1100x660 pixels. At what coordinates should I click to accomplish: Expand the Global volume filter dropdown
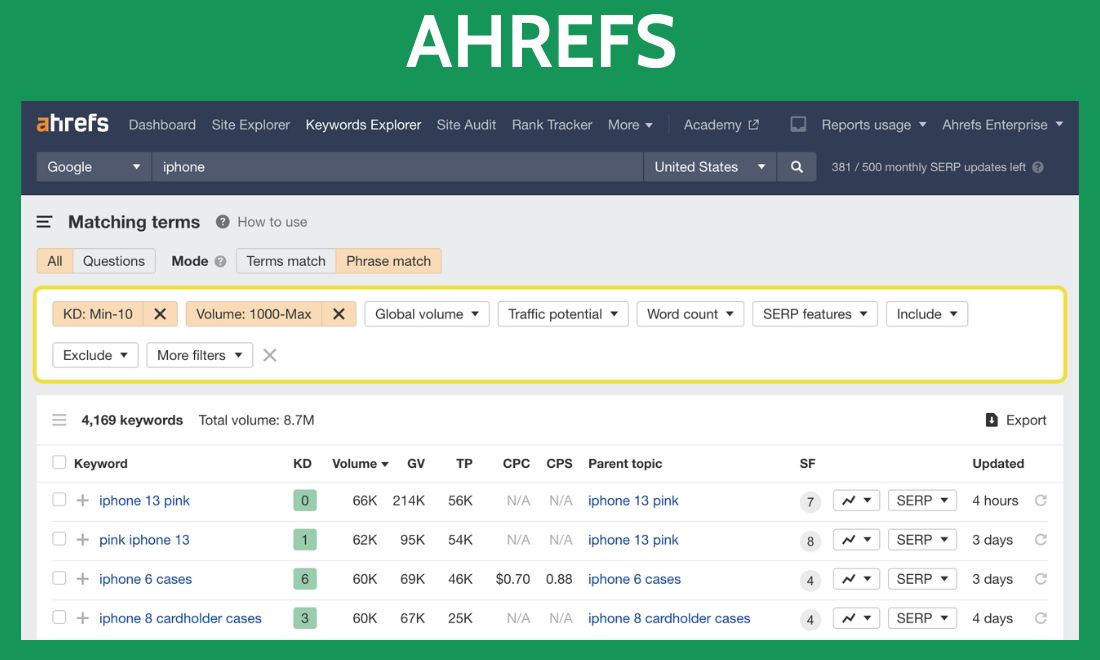point(427,314)
